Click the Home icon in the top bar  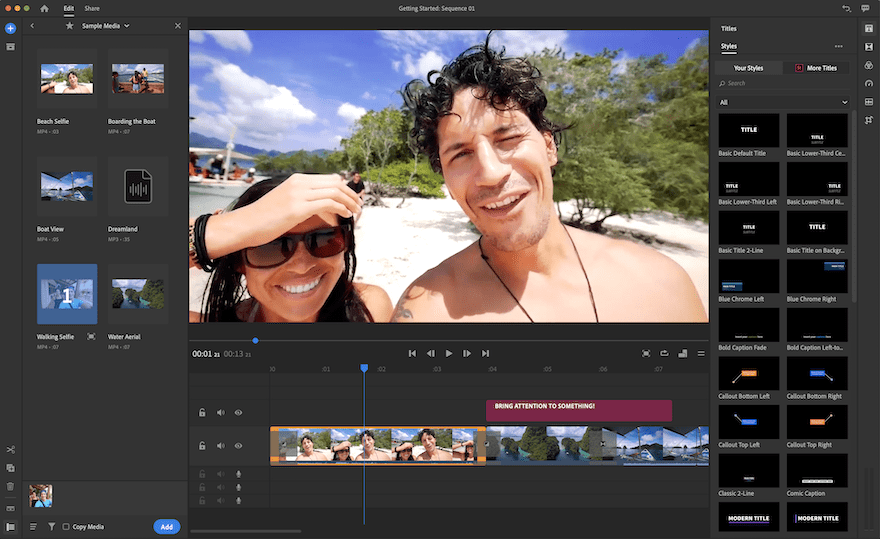(x=44, y=8)
